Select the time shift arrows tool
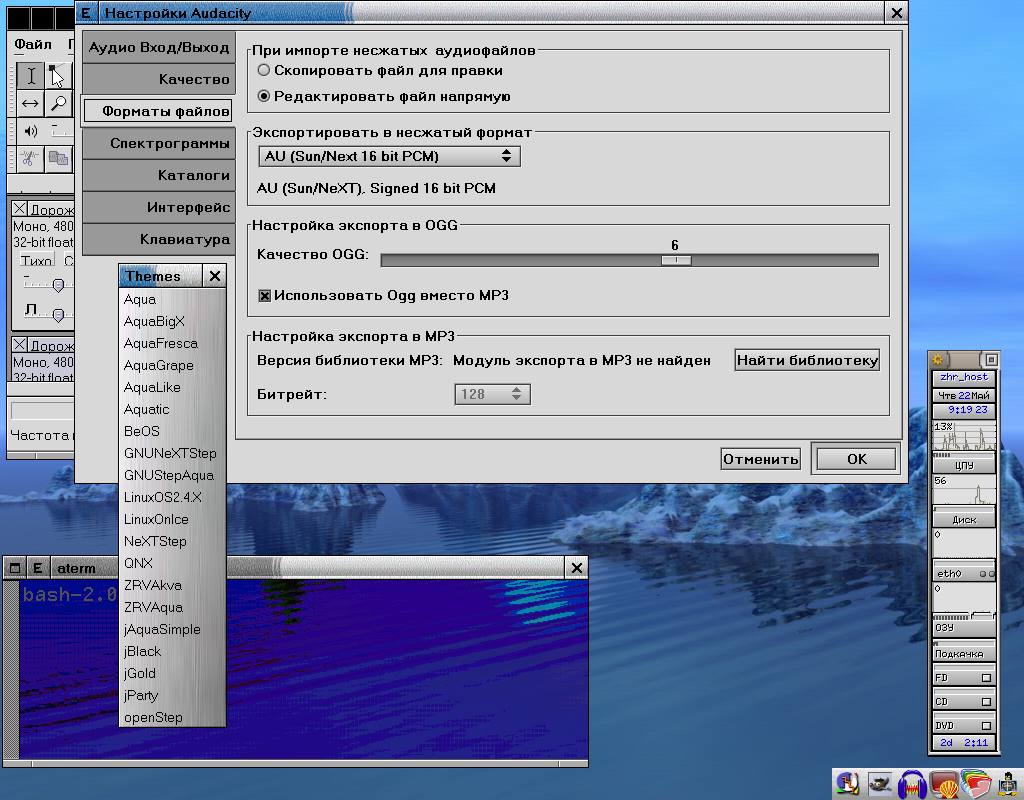Screen dimensions: 1024x800 pyautogui.click(x=31, y=104)
